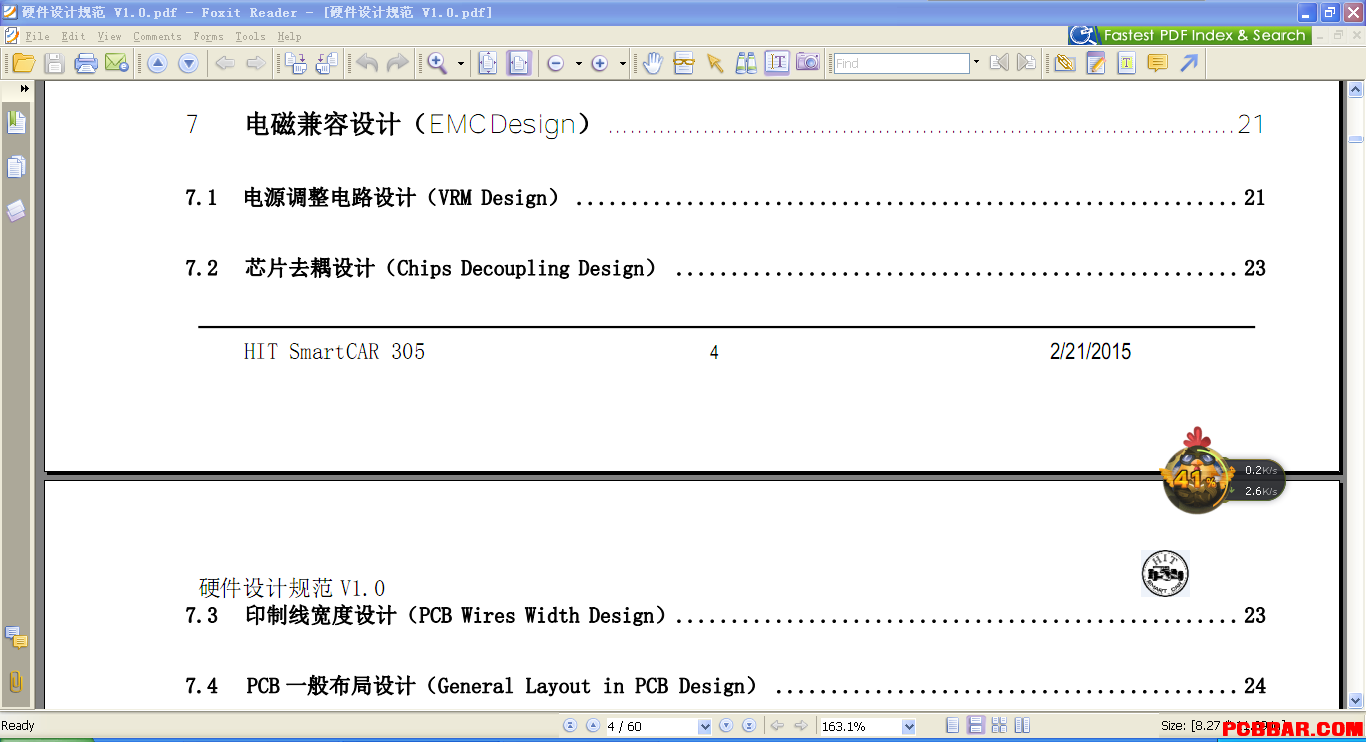The height and width of the screenshot is (742, 1366).
Task: Open the Forms menu
Action: (208, 36)
